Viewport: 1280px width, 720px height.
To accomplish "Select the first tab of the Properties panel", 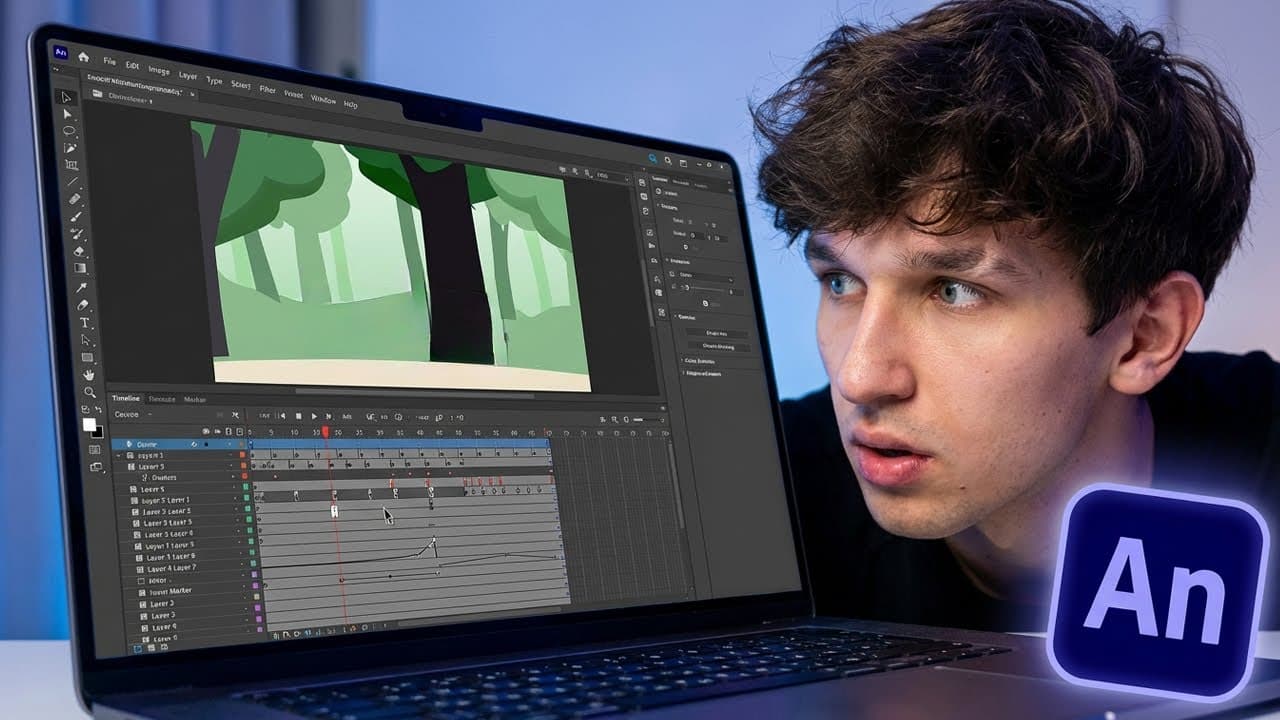I will point(660,180).
